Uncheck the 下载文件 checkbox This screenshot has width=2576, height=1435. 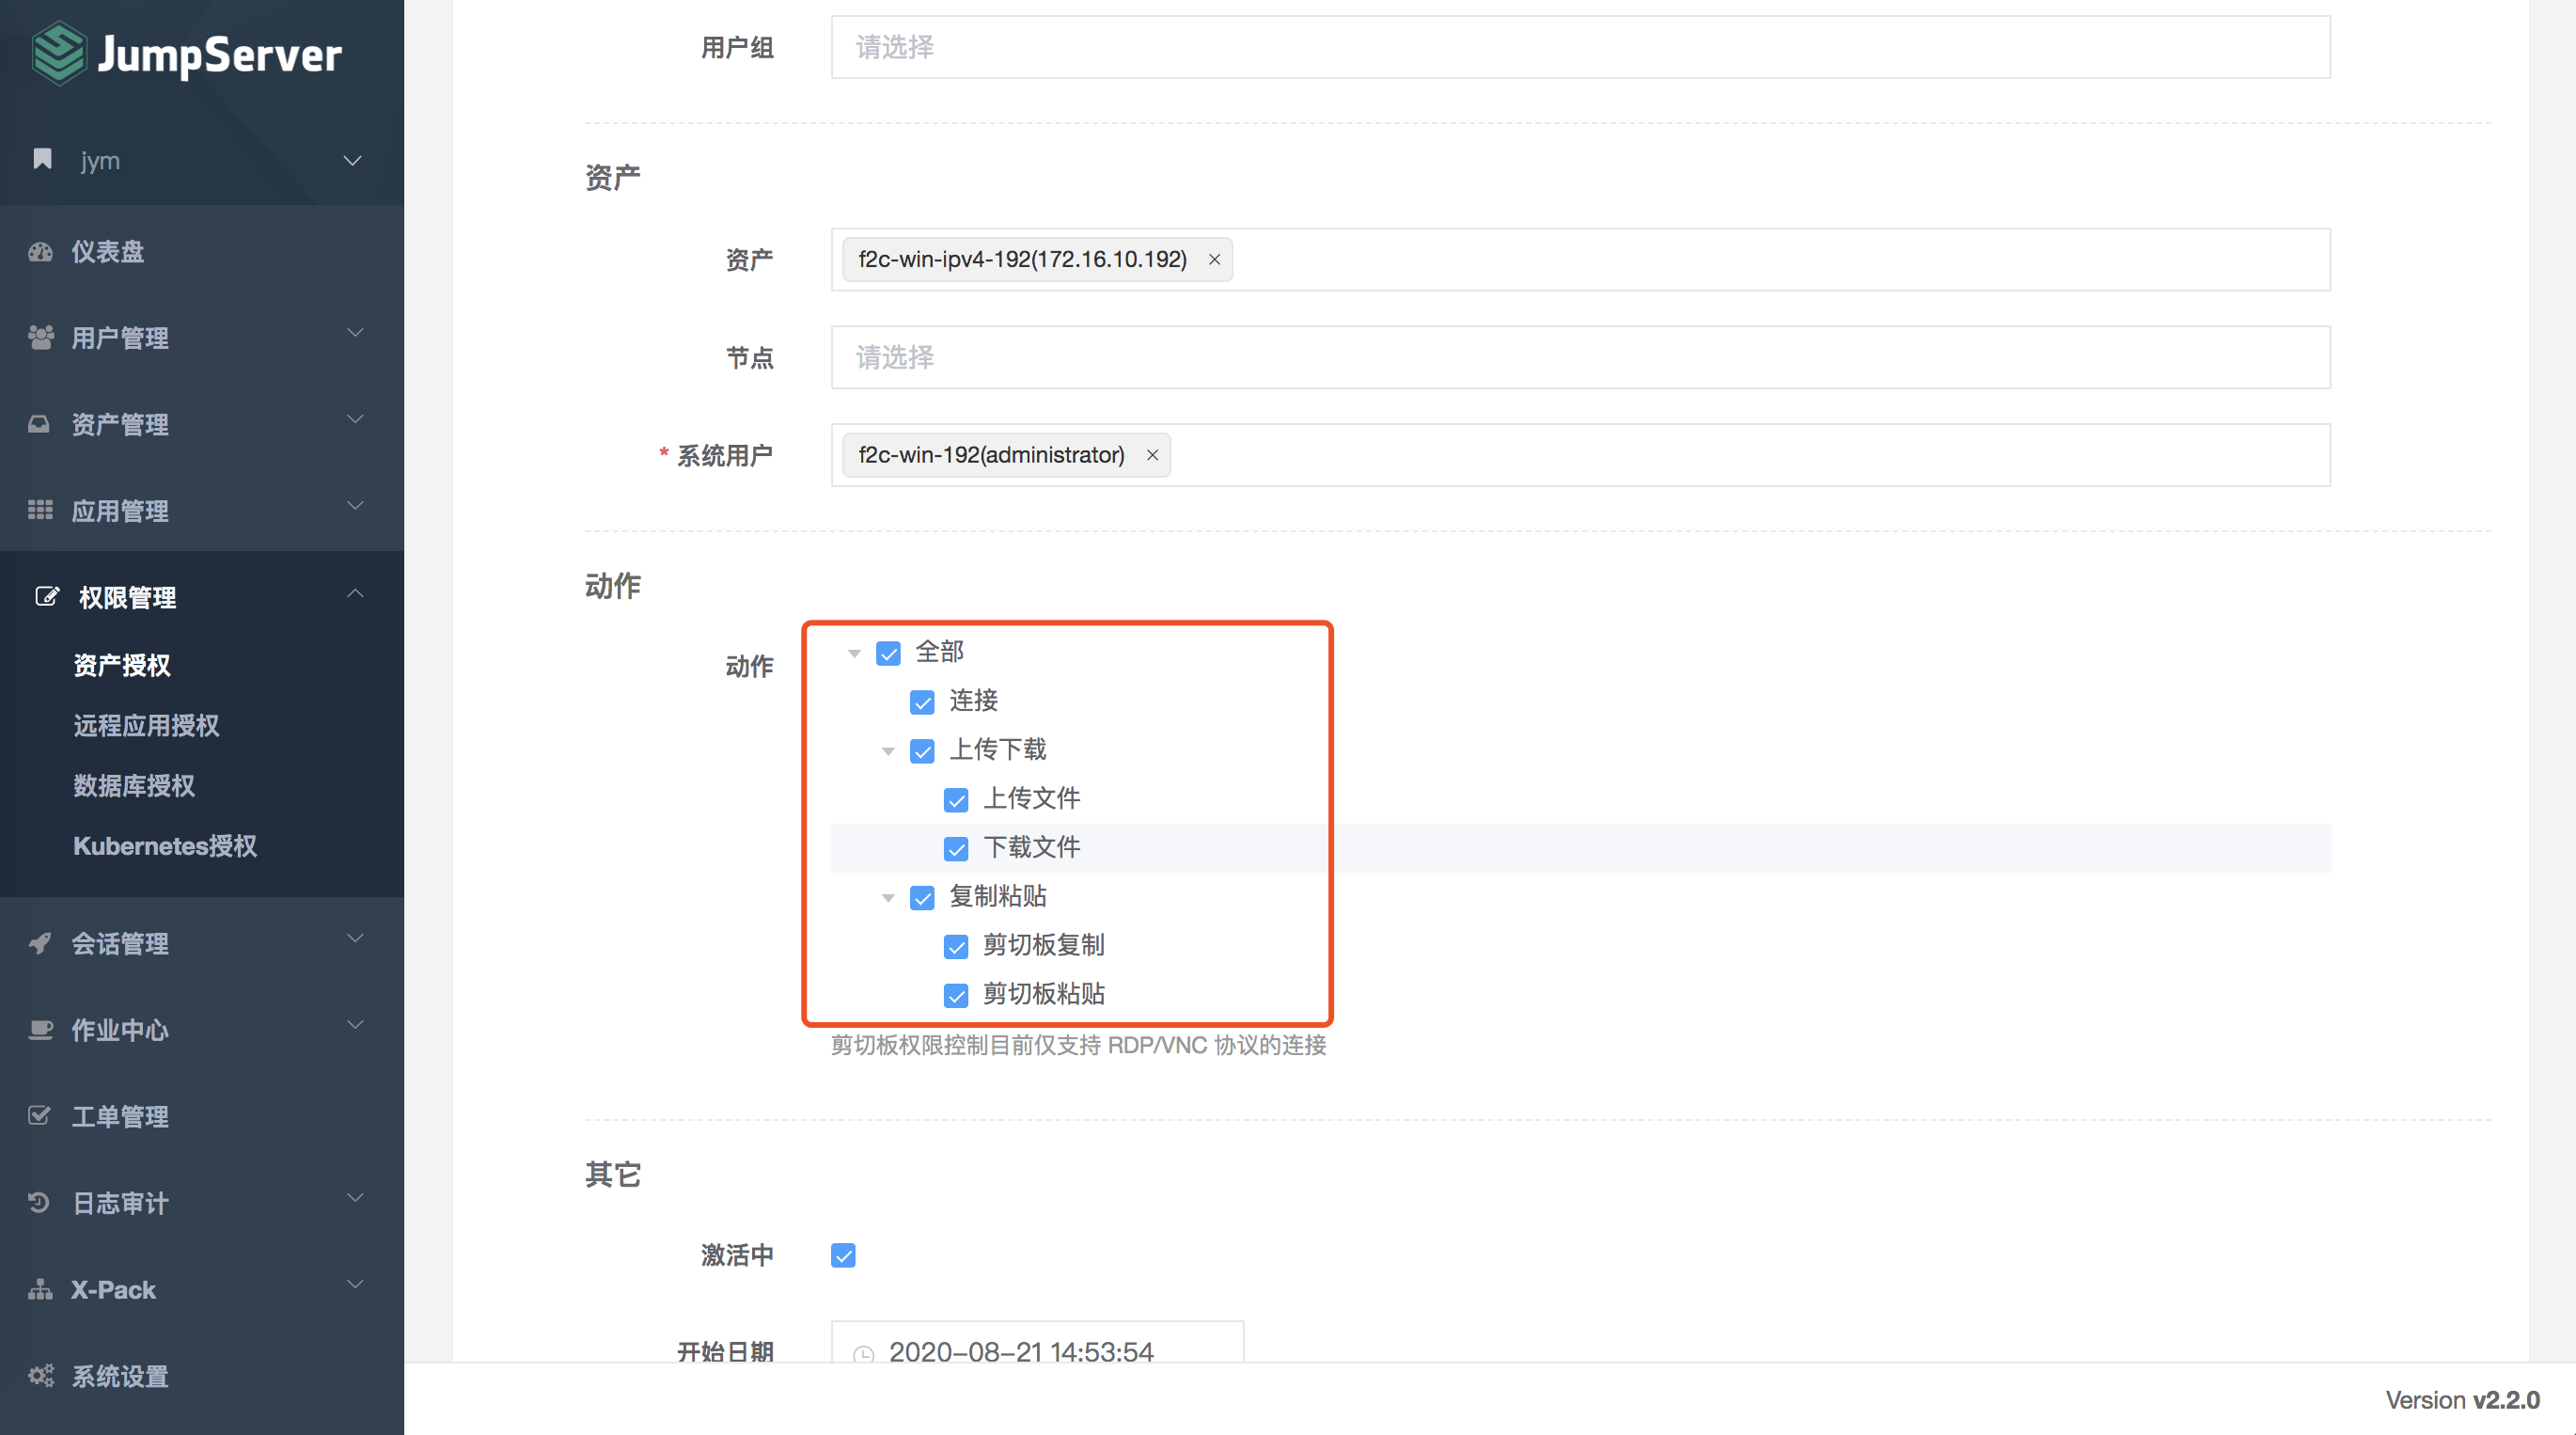coord(956,850)
